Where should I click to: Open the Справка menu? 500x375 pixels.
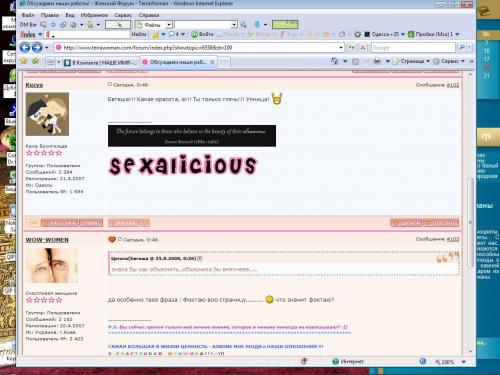(x=149, y=15)
